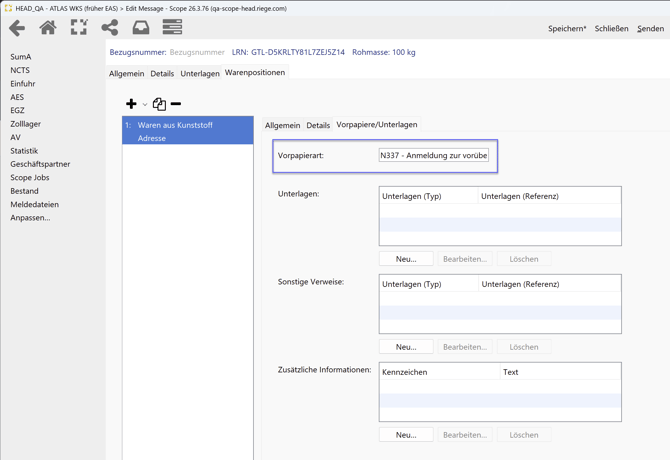Switch to the Unterlagen top tab
This screenshot has height=460, width=670.
tap(199, 73)
